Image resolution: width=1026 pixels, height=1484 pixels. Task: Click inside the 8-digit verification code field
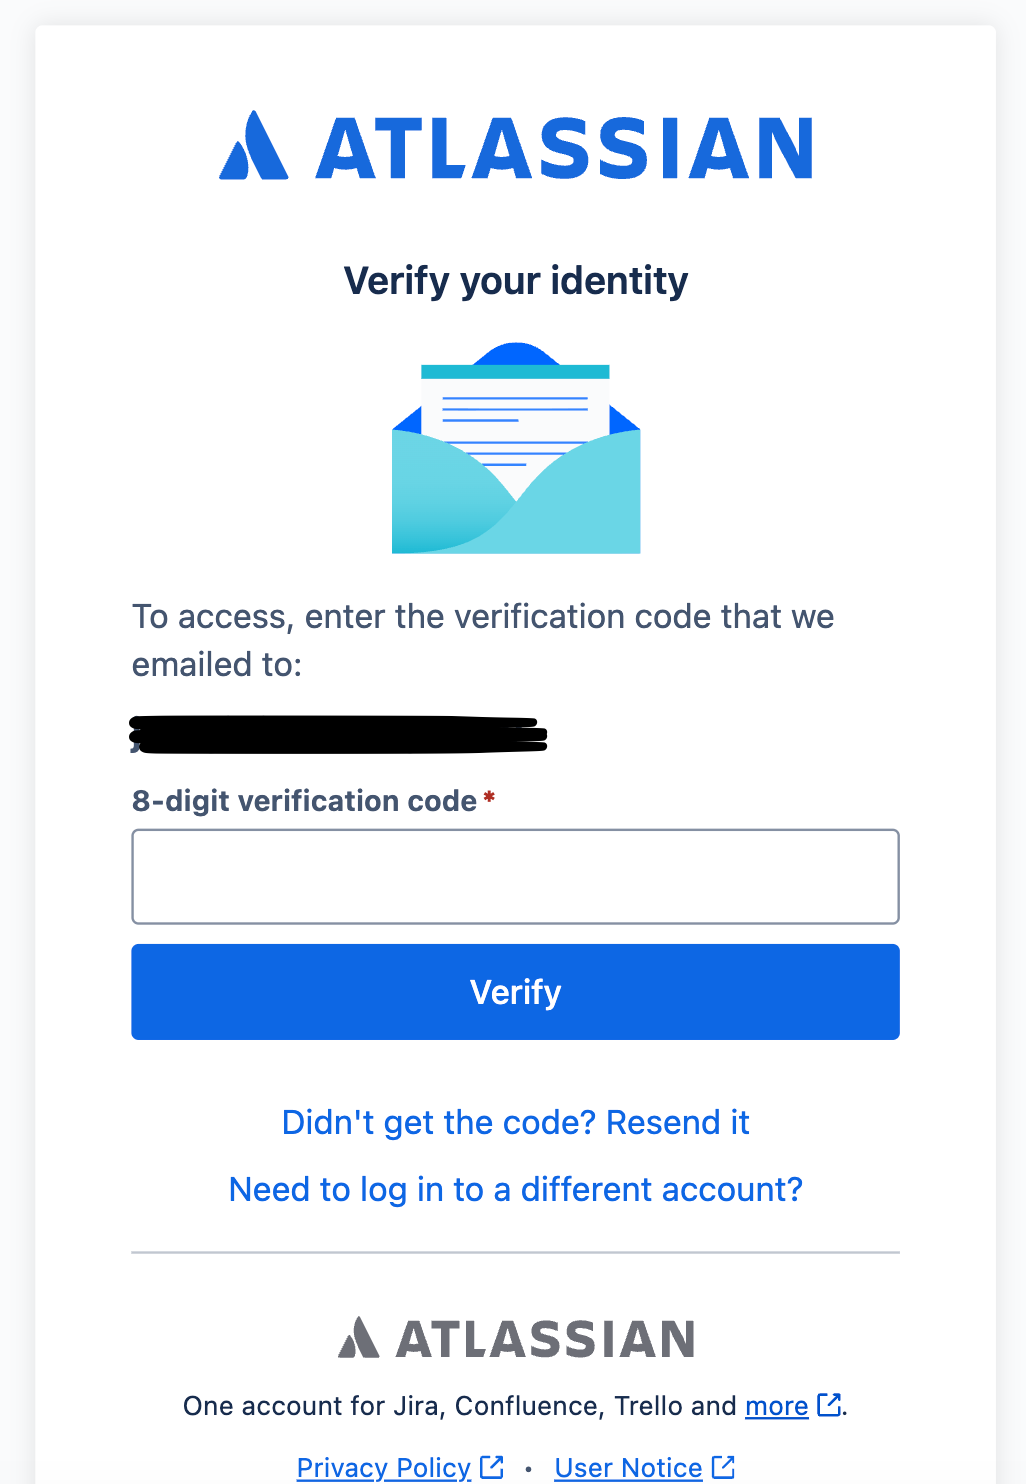click(515, 876)
